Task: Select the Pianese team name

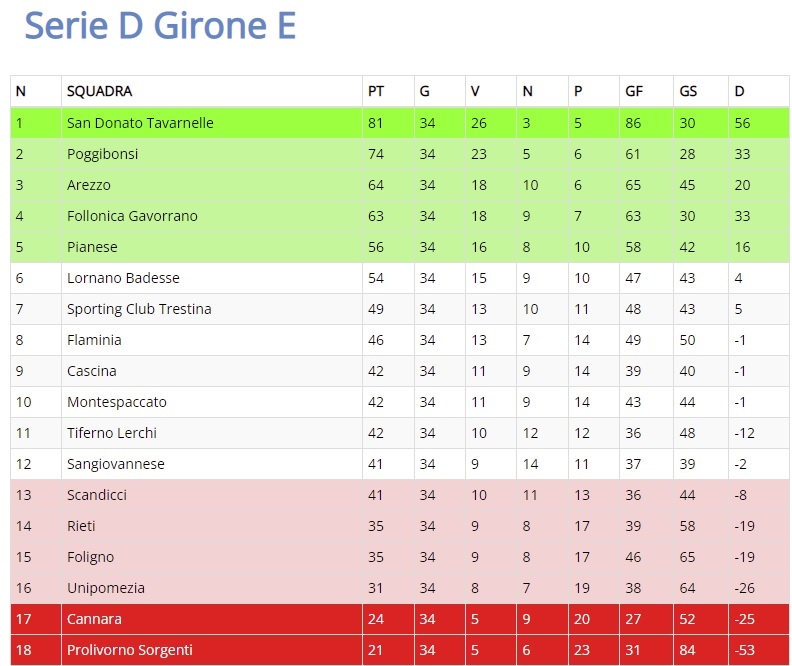Action: (x=92, y=247)
